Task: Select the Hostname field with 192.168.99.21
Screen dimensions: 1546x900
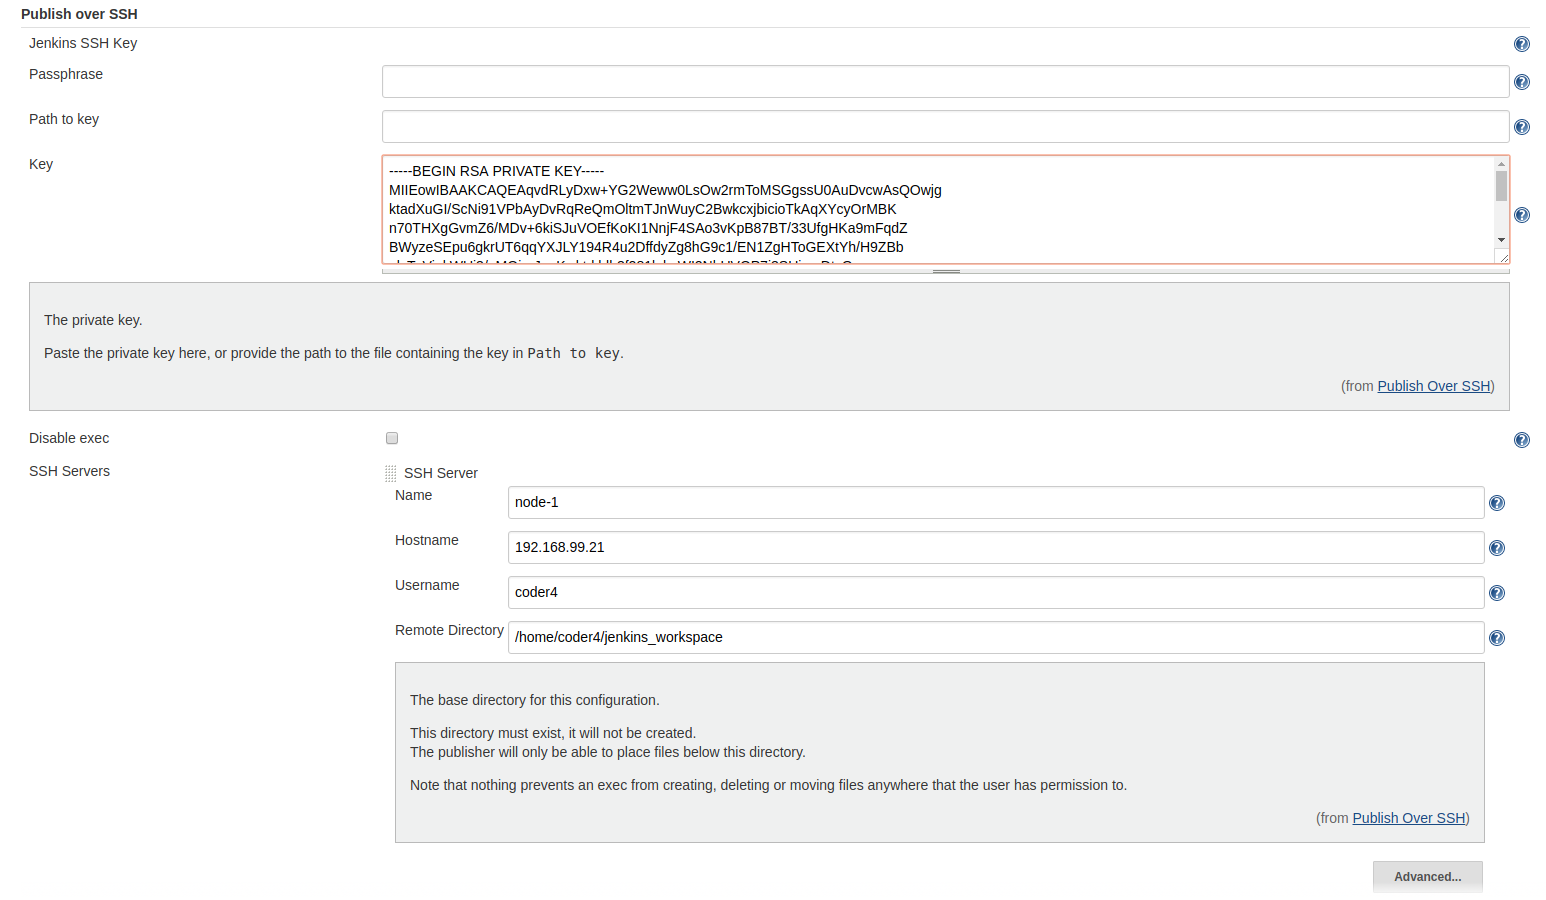Action: point(995,548)
